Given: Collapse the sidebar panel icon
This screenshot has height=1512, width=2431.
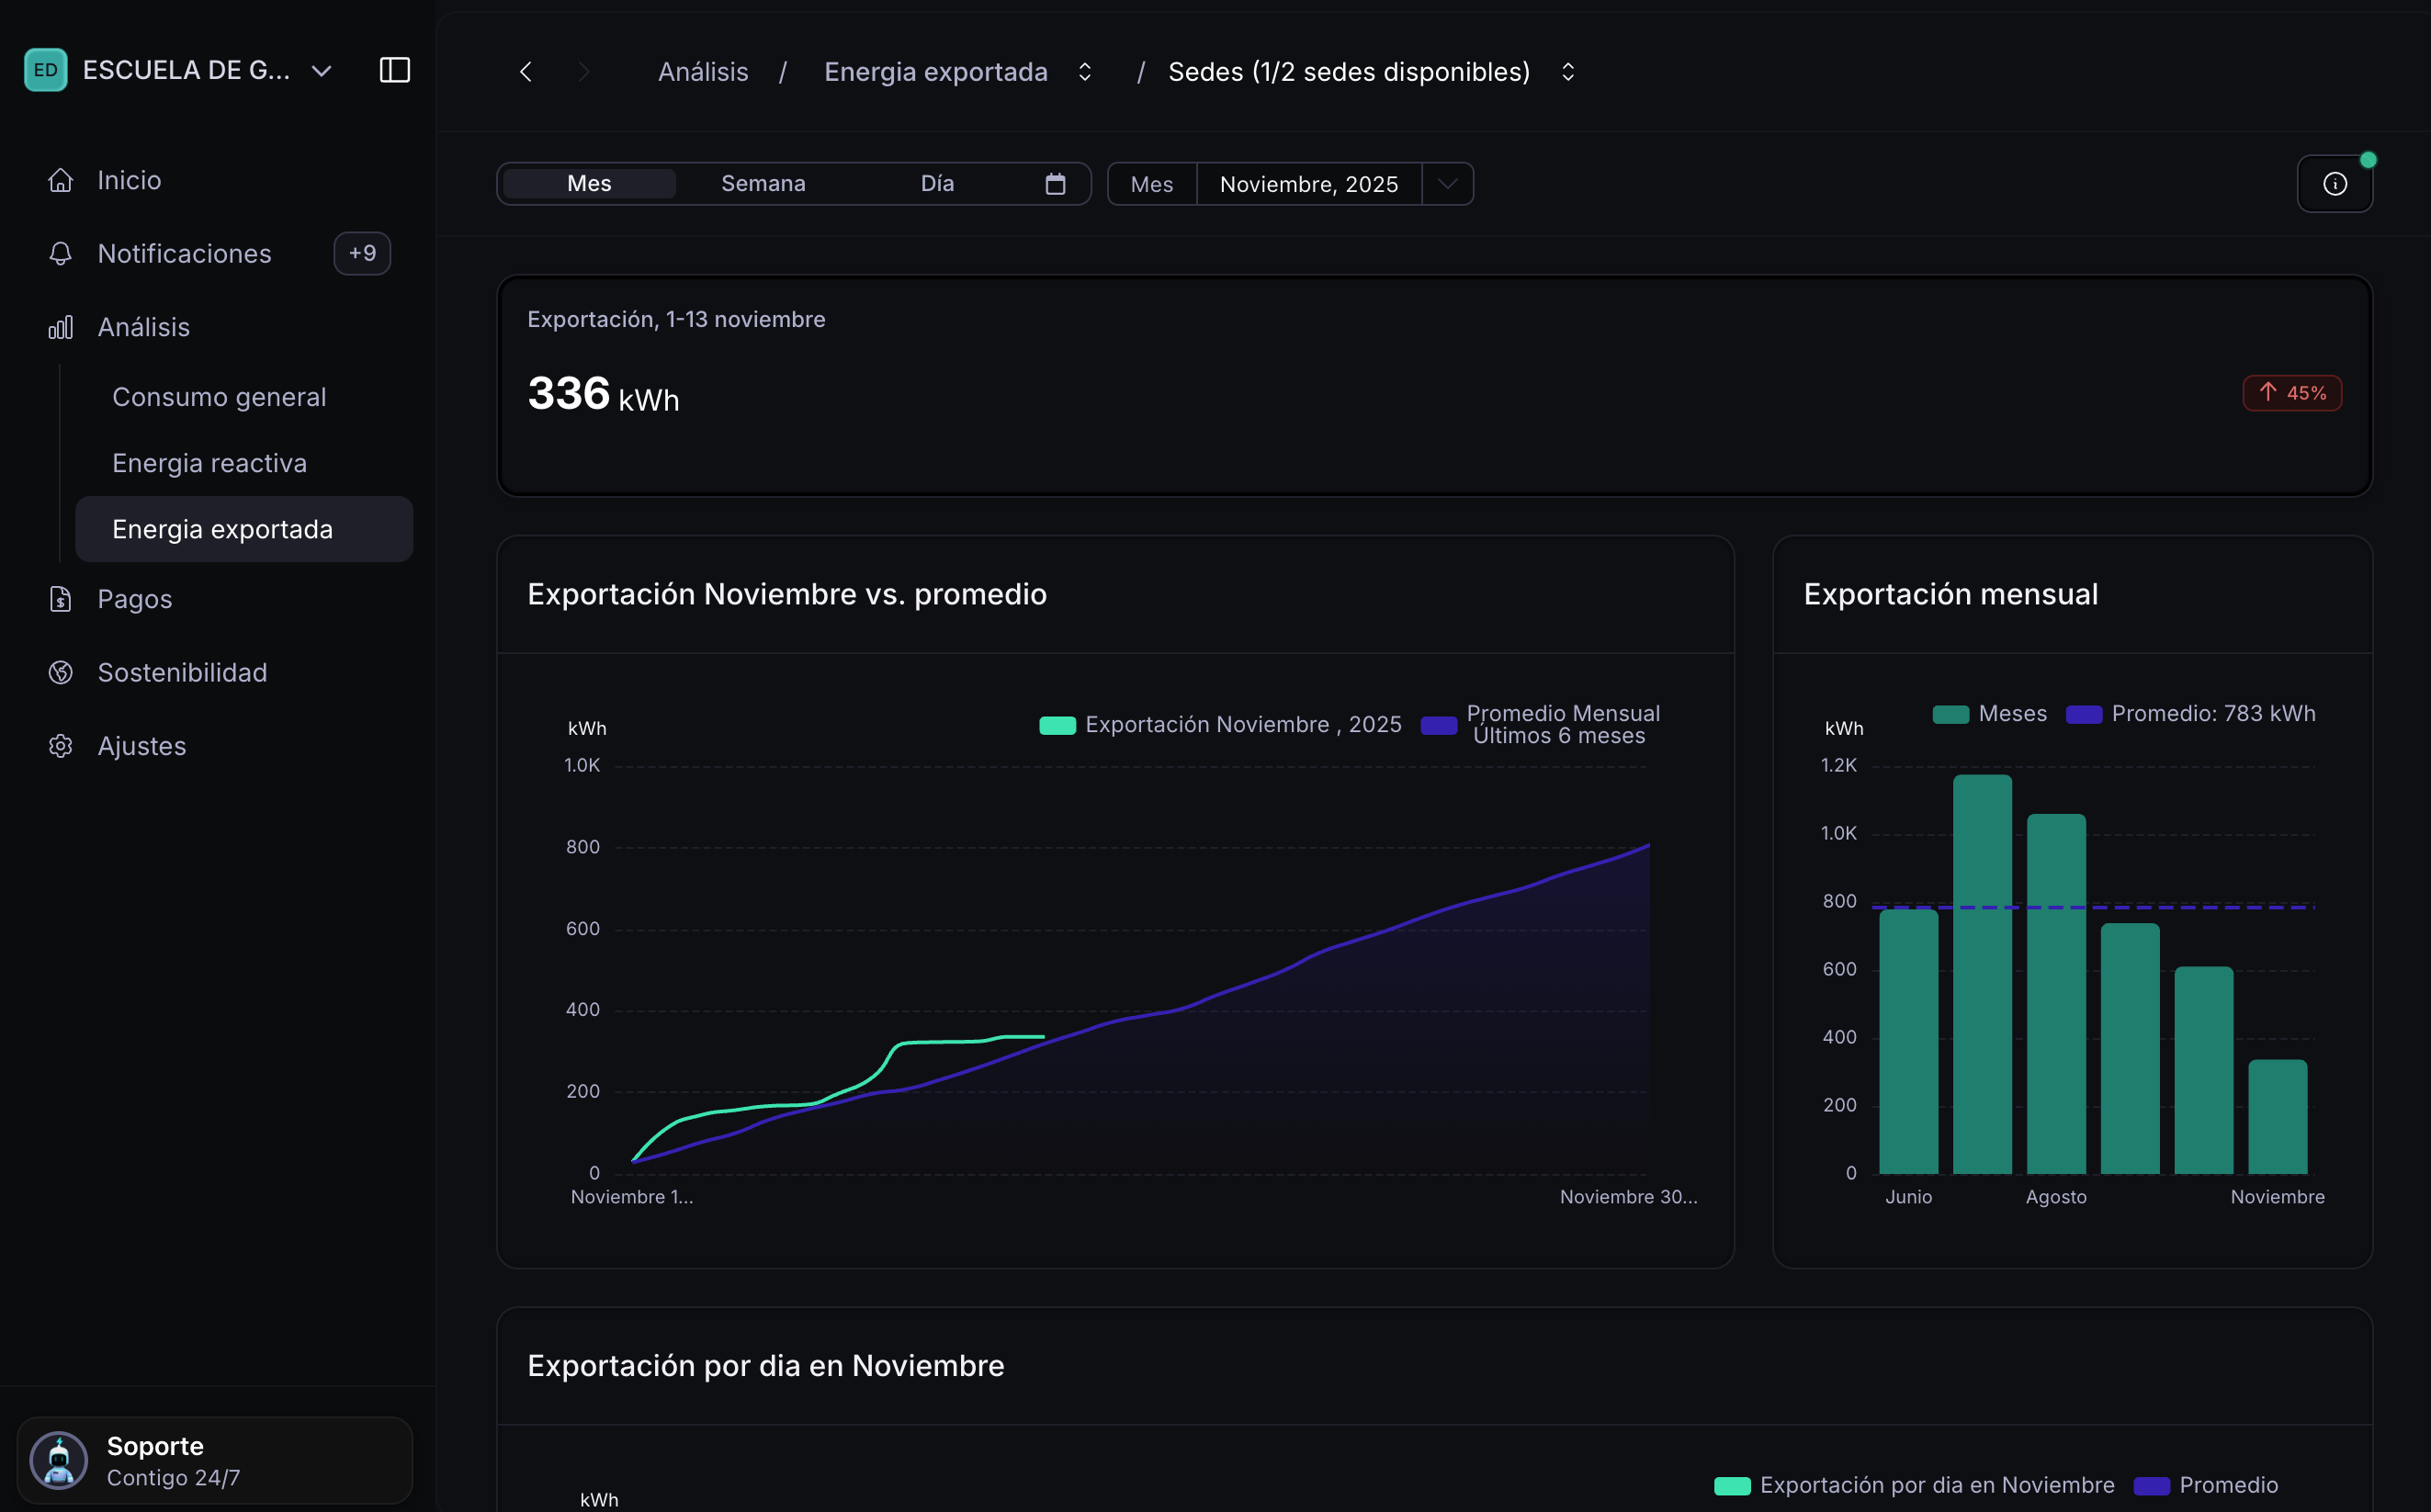Looking at the screenshot, I should (395, 70).
